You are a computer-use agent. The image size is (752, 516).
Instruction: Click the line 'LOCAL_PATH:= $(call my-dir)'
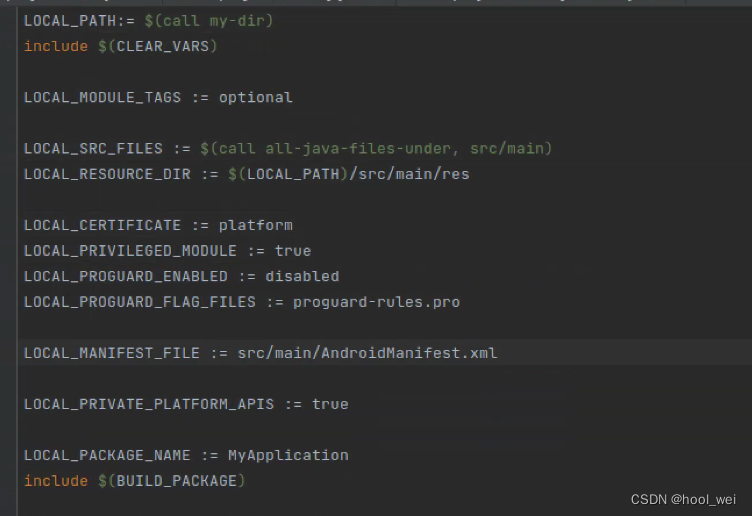coord(148,21)
